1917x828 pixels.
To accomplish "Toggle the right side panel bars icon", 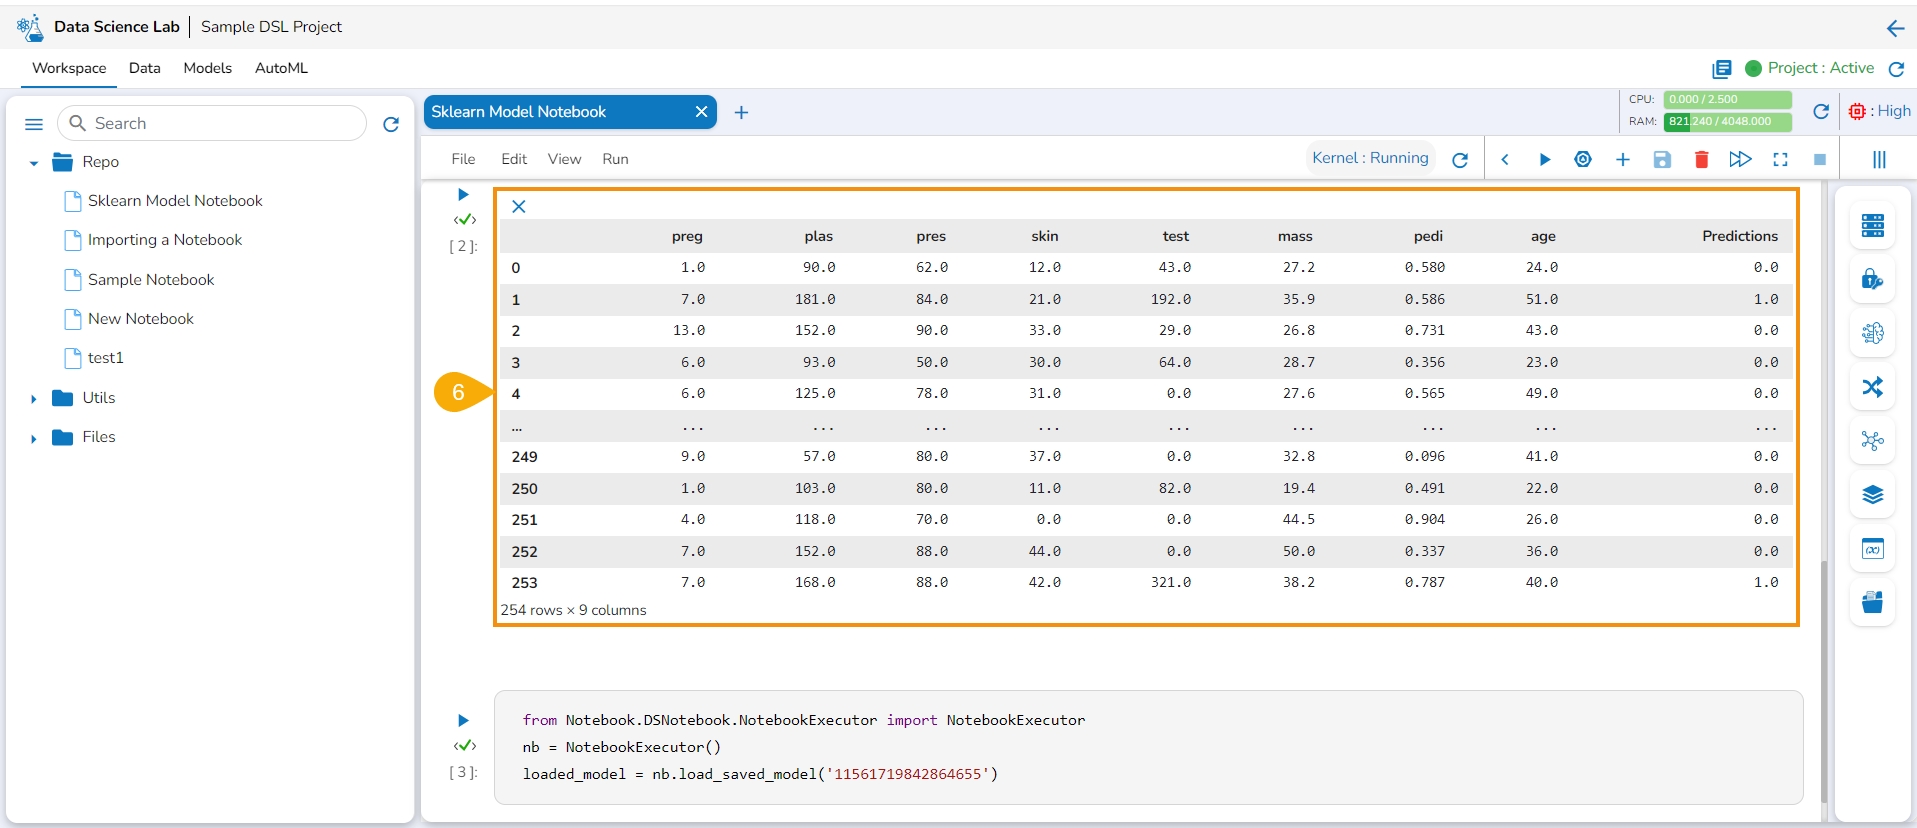I will click(1879, 160).
